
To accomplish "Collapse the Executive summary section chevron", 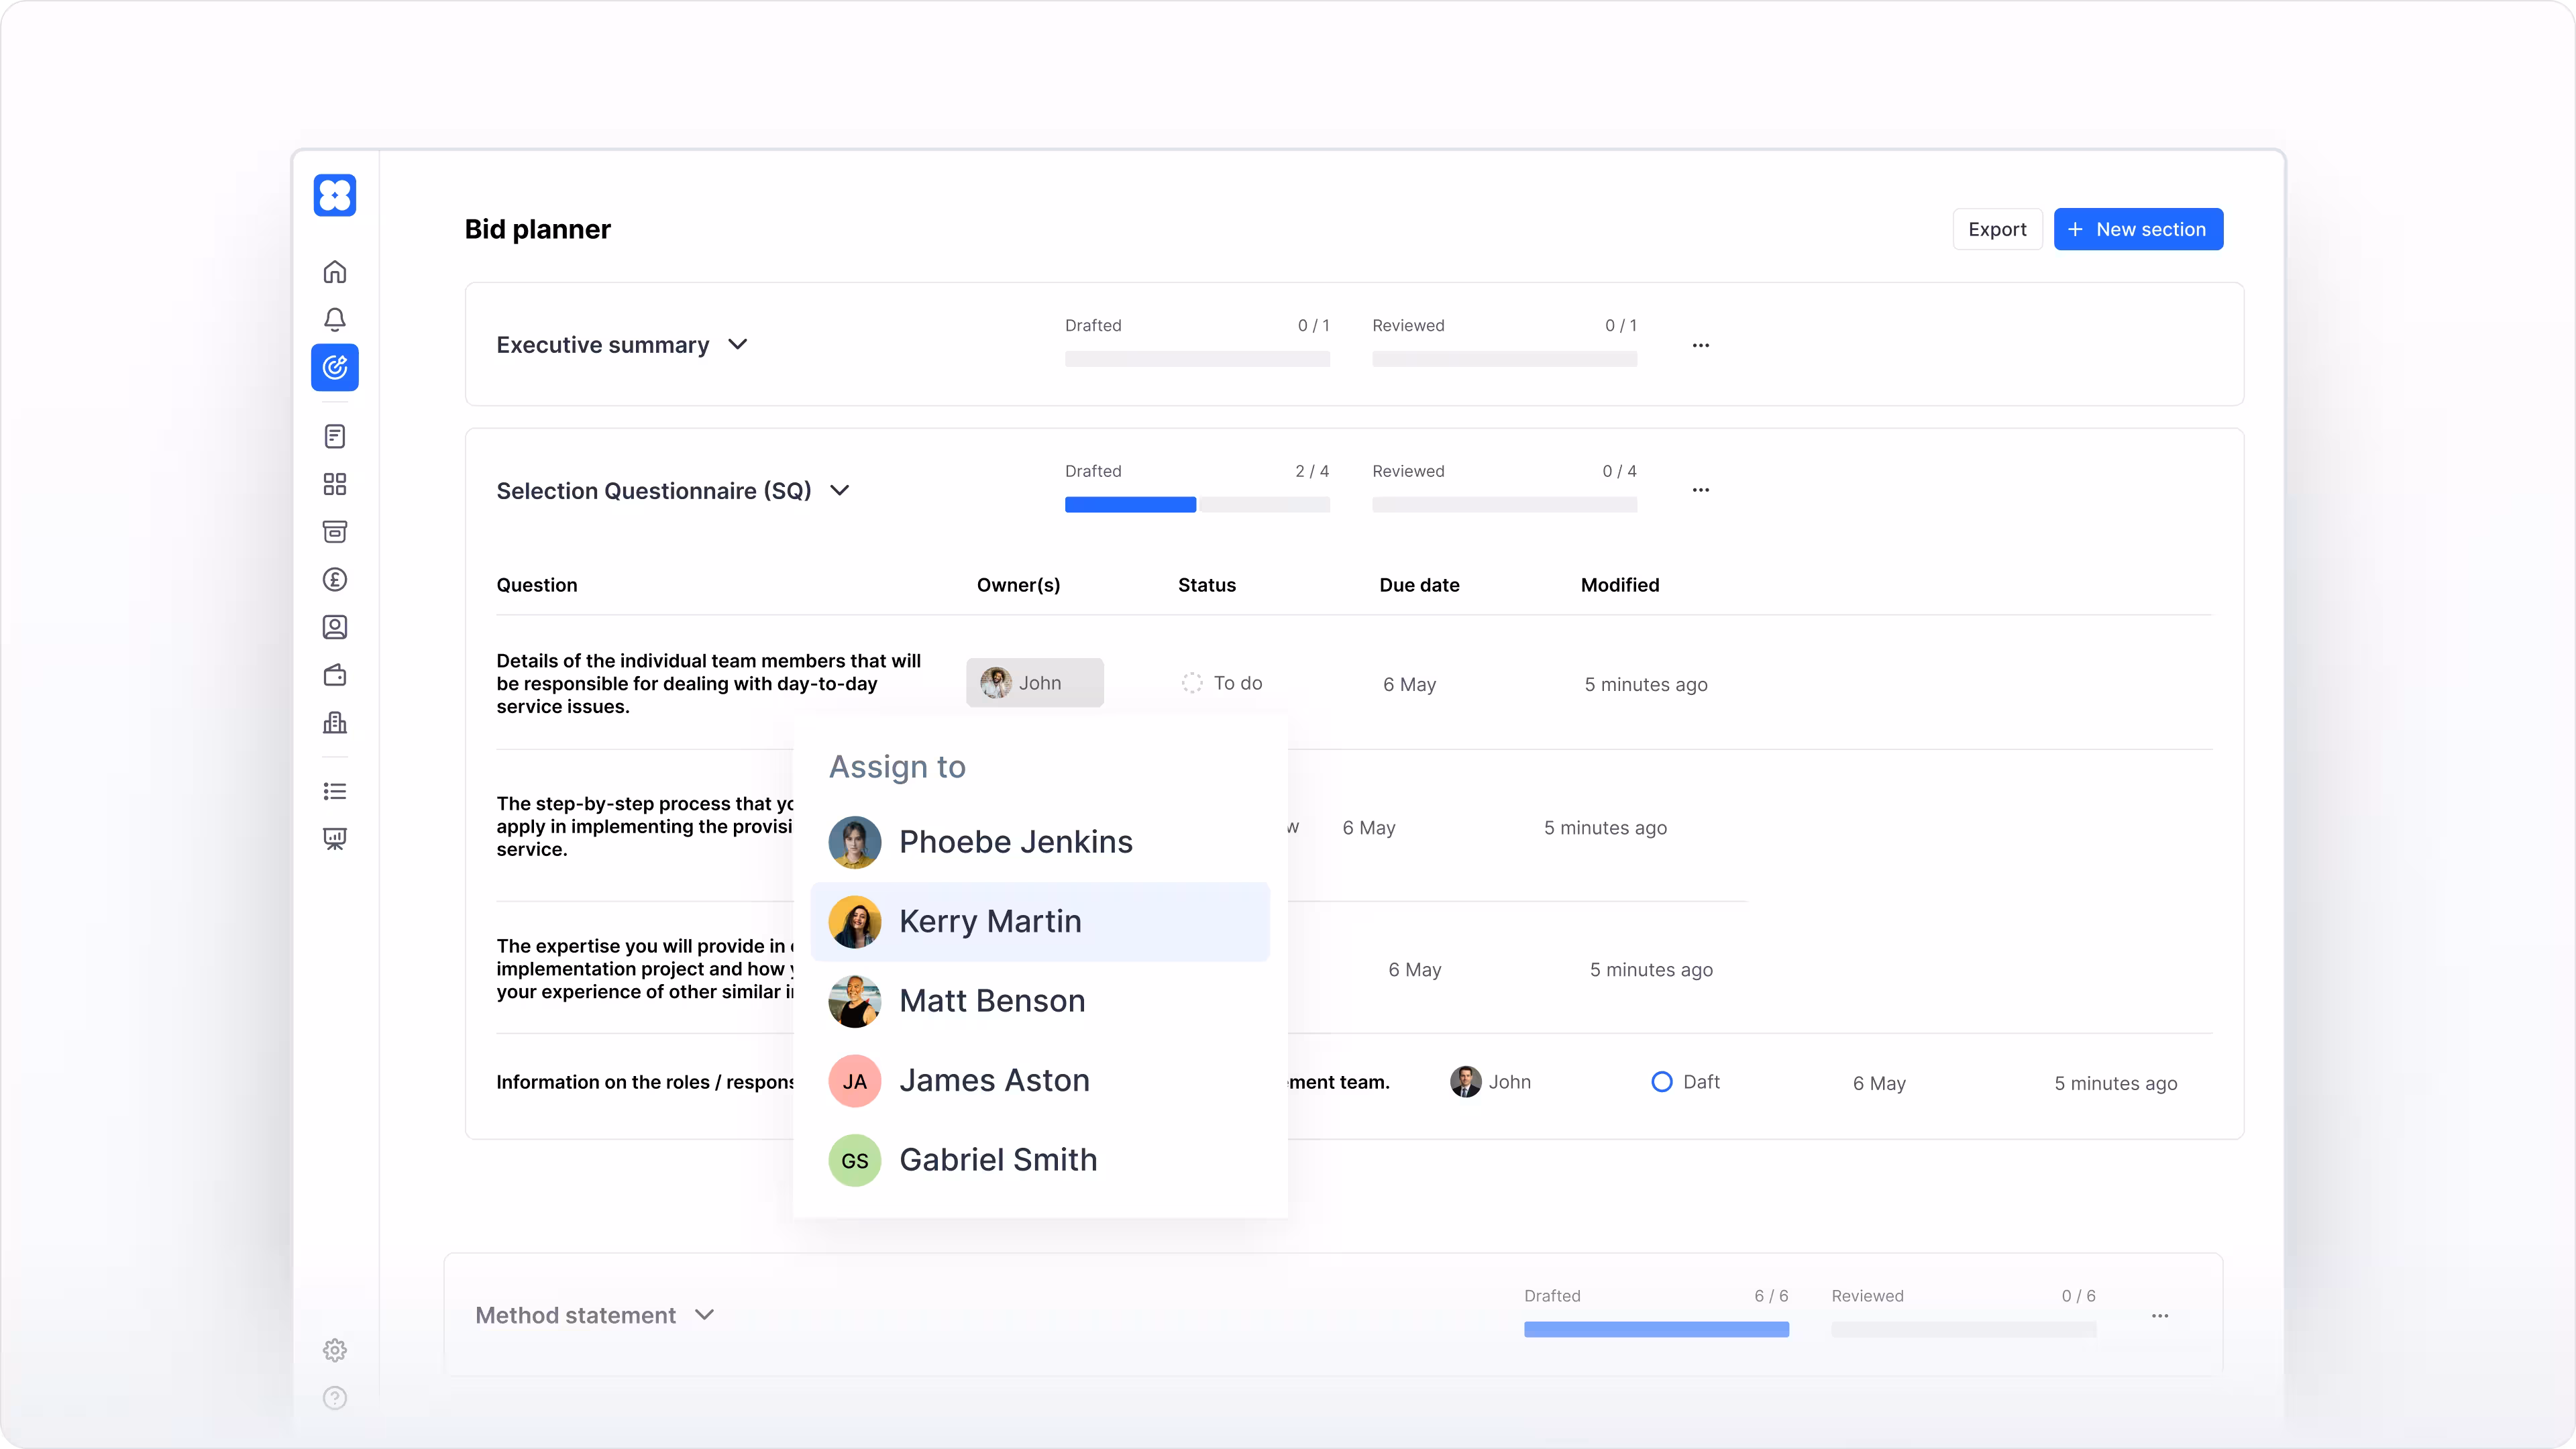I will pyautogui.click(x=738, y=344).
